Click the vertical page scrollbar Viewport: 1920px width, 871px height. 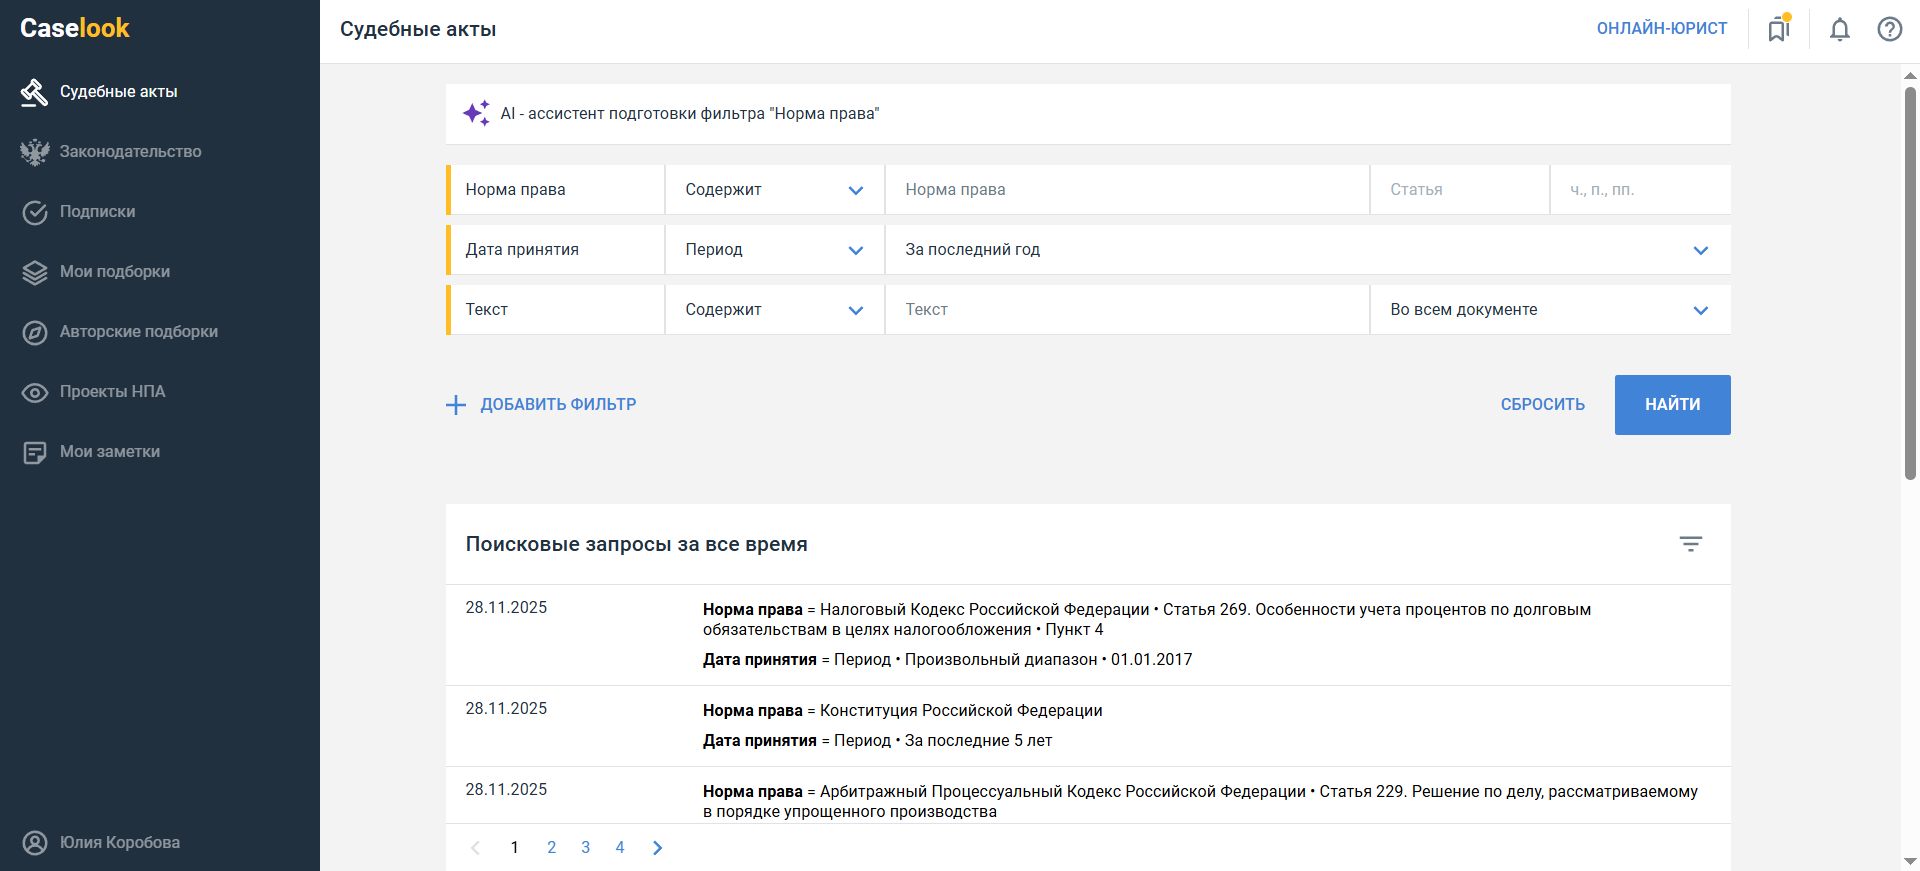pyautogui.click(x=1910, y=280)
